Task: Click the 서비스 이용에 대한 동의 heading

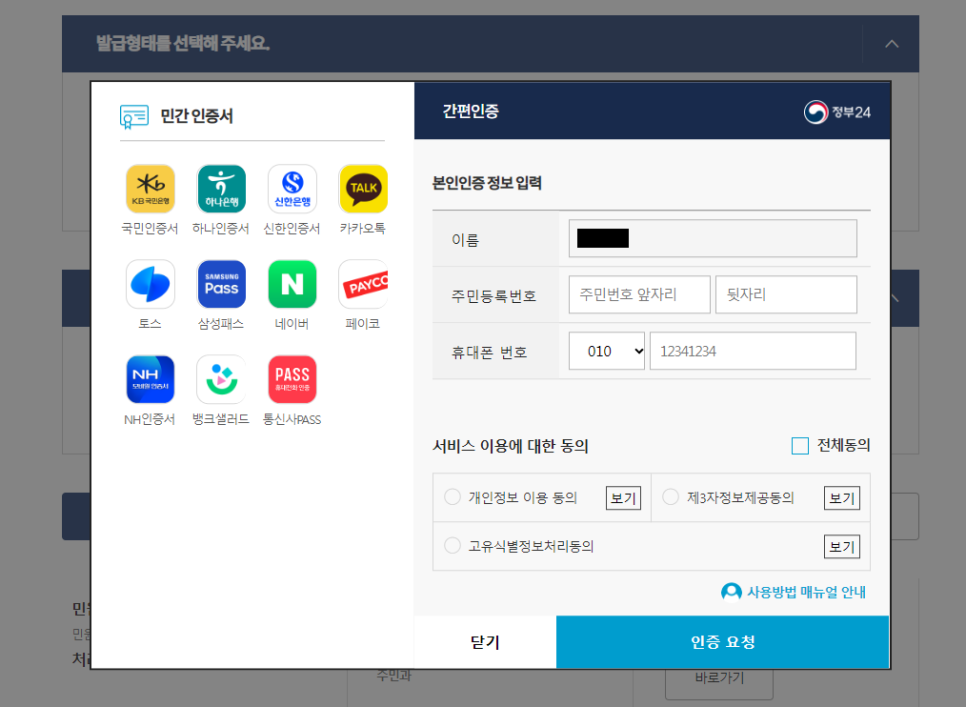Action: click(x=510, y=446)
